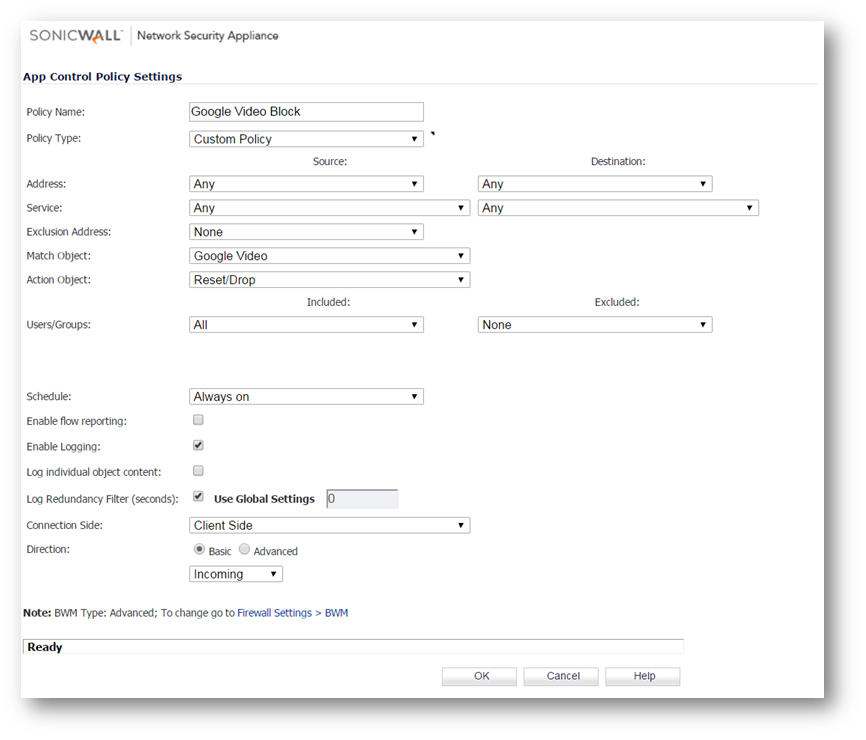The image size is (866, 740).
Task: Check Log individual object content
Action: [198, 470]
